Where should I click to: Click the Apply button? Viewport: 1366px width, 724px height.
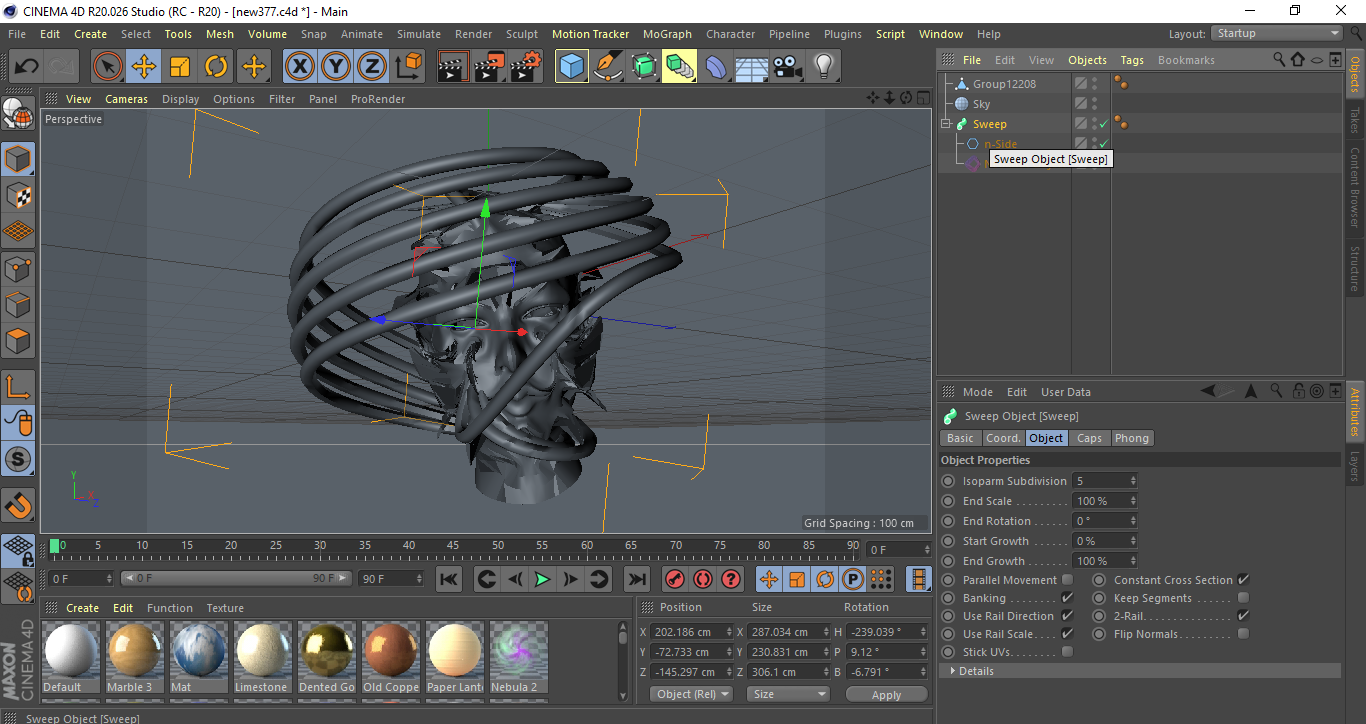886,694
